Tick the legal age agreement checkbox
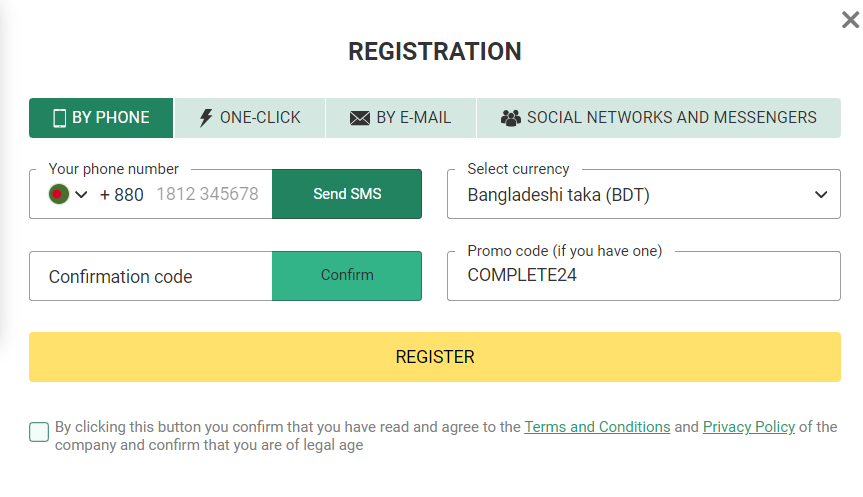 click(39, 432)
